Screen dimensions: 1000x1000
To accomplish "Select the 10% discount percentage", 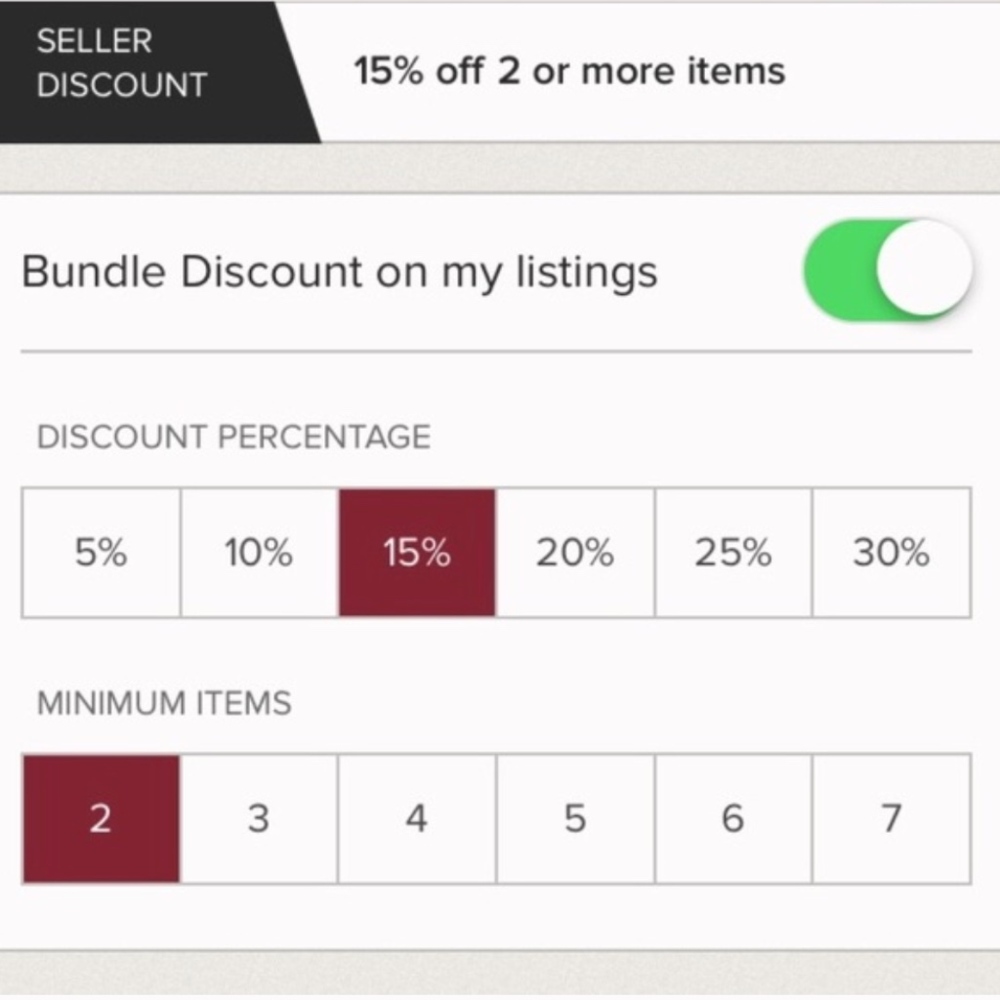I will [257, 552].
